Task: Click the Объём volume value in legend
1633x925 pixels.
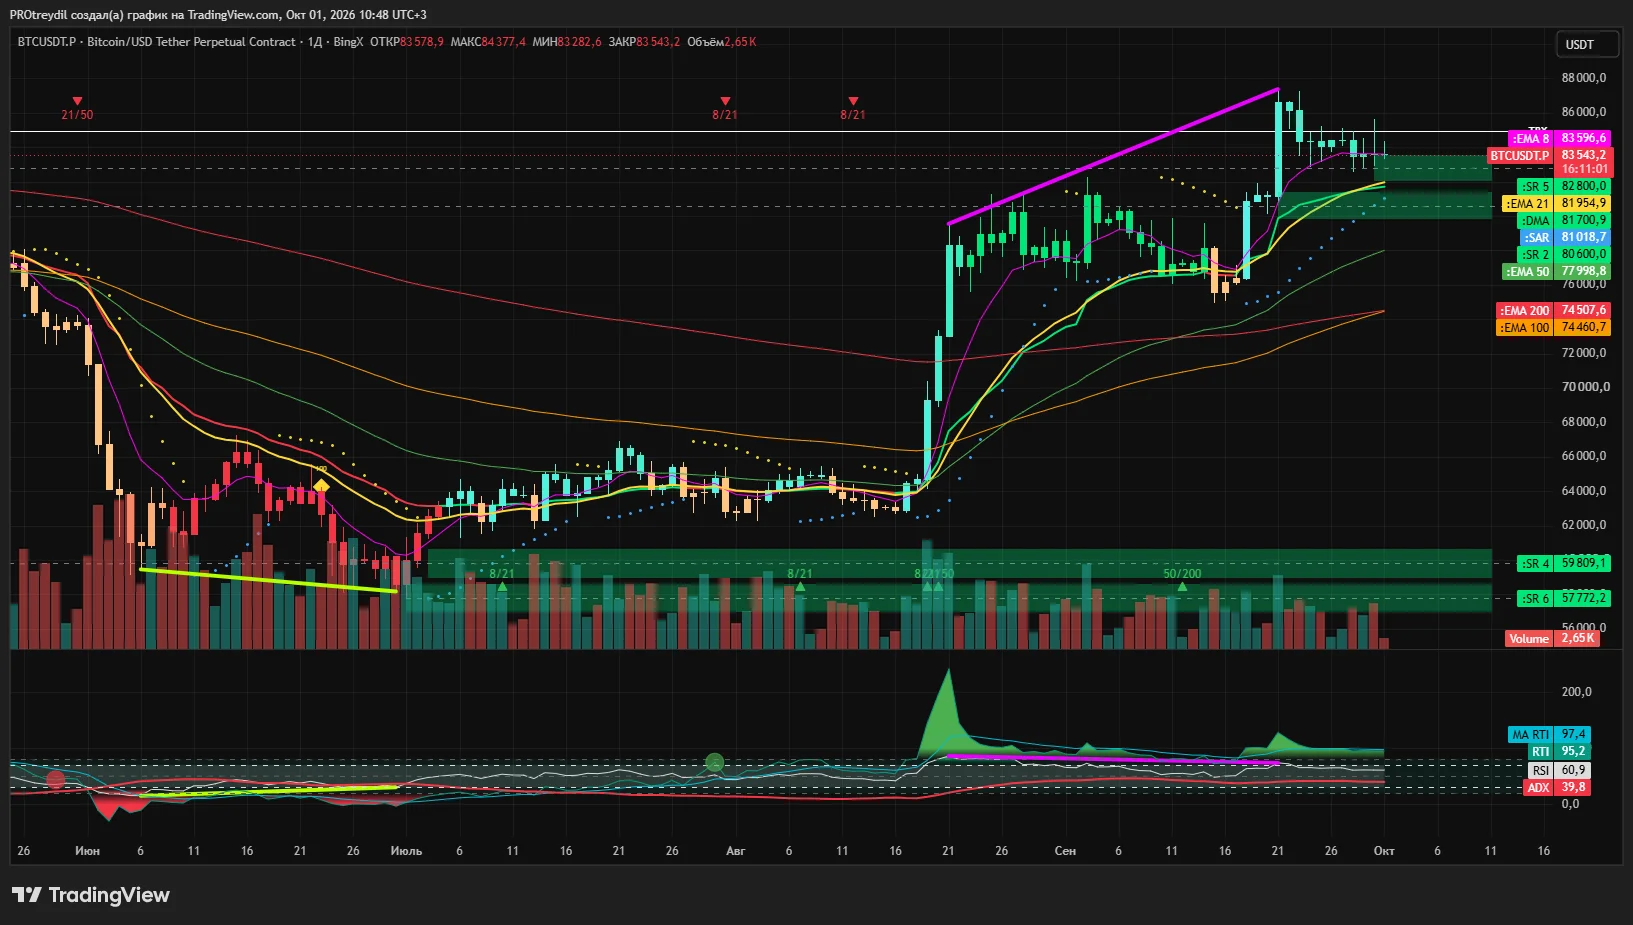Action: pos(740,42)
